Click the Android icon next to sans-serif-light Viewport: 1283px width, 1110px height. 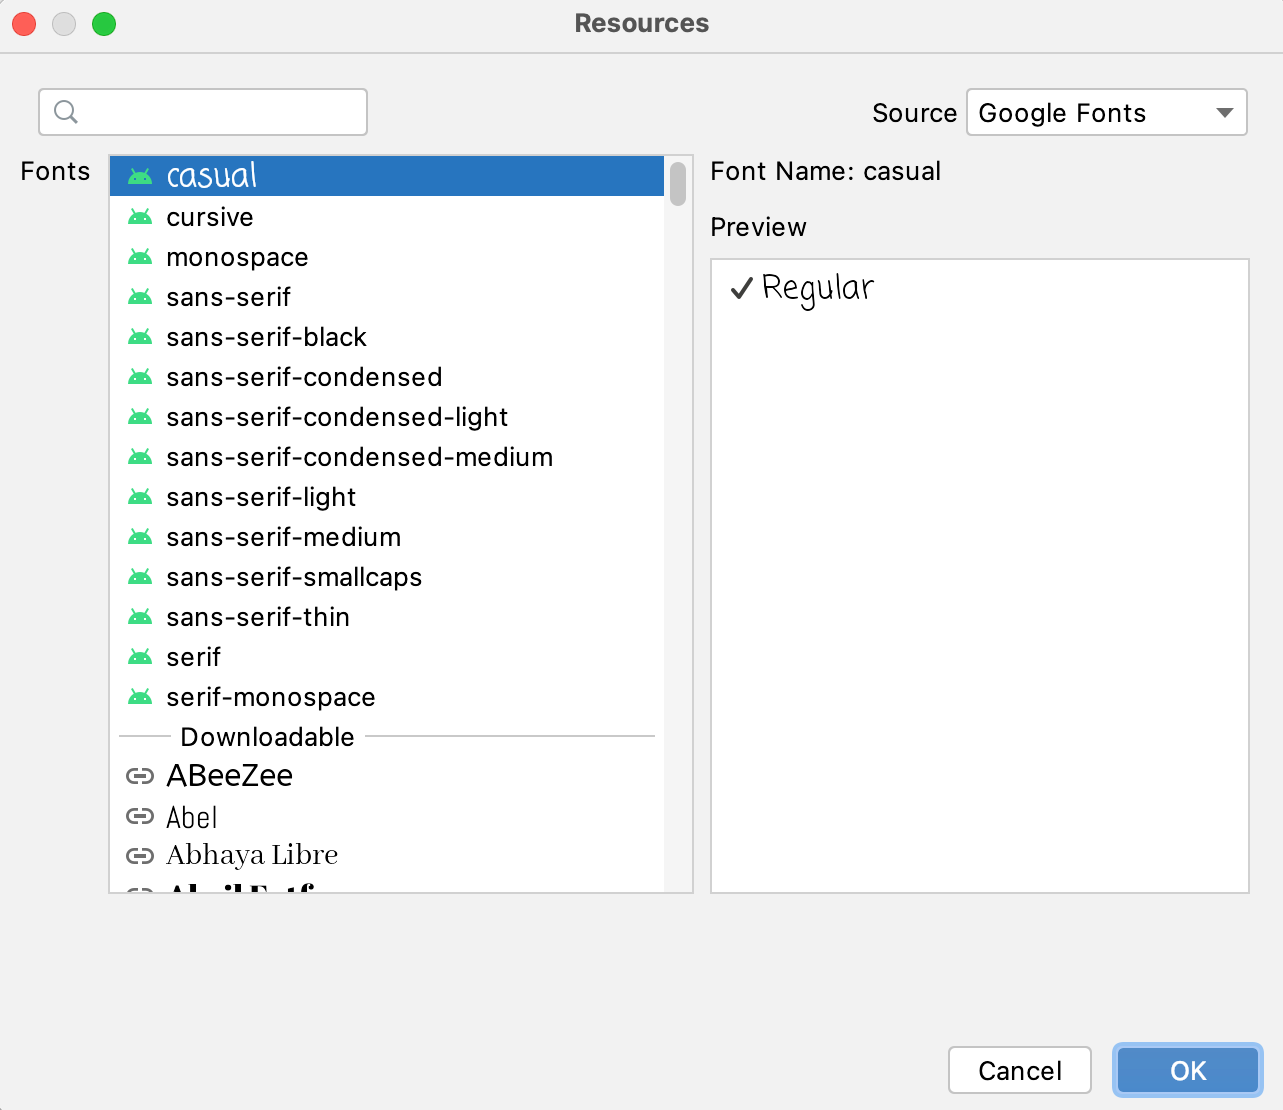[x=140, y=497]
